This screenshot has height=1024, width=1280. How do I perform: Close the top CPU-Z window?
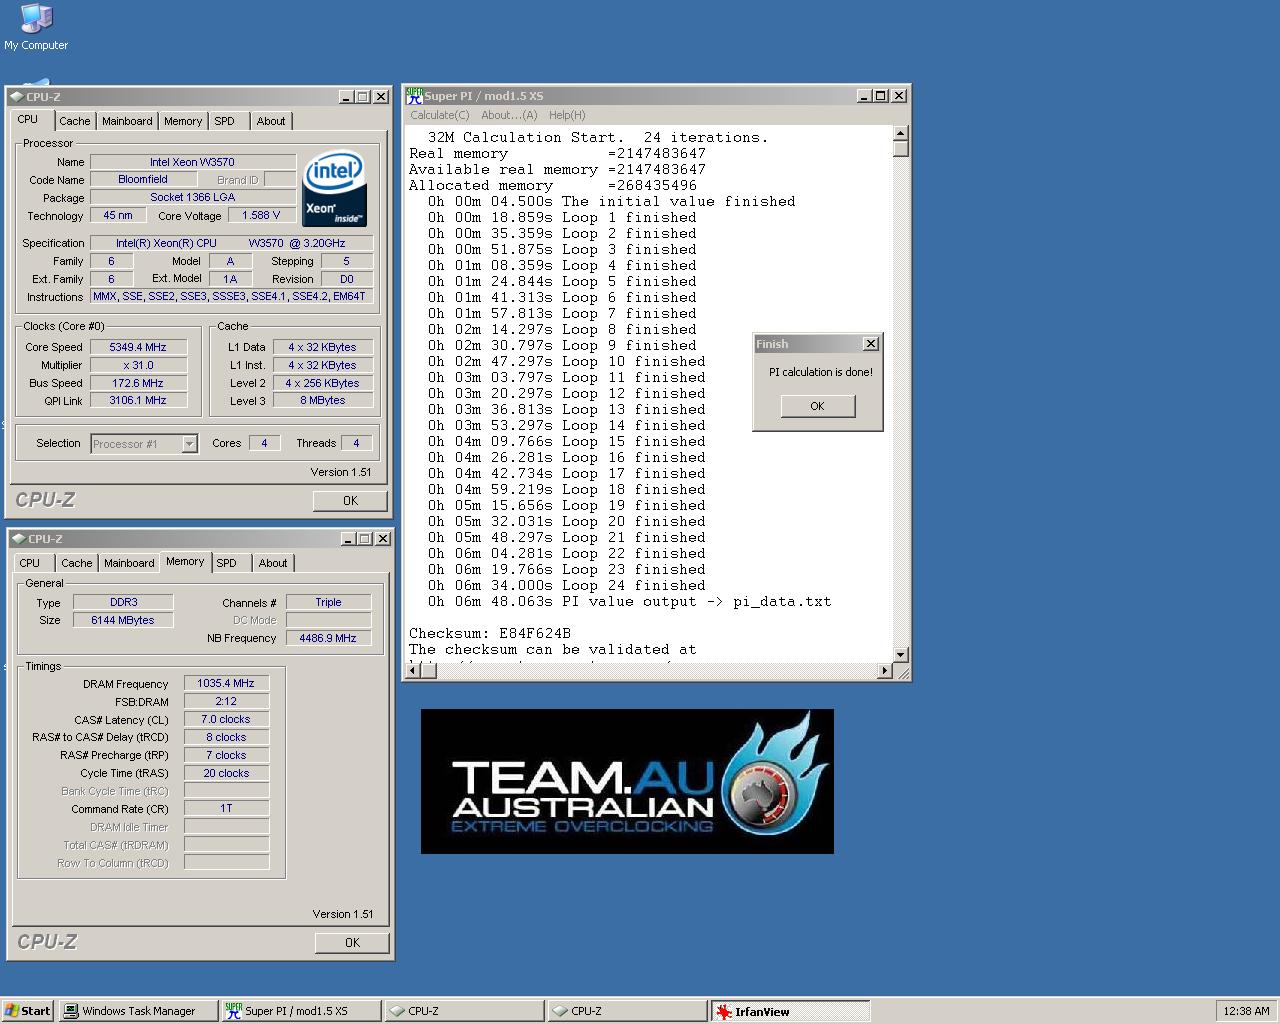(x=381, y=97)
